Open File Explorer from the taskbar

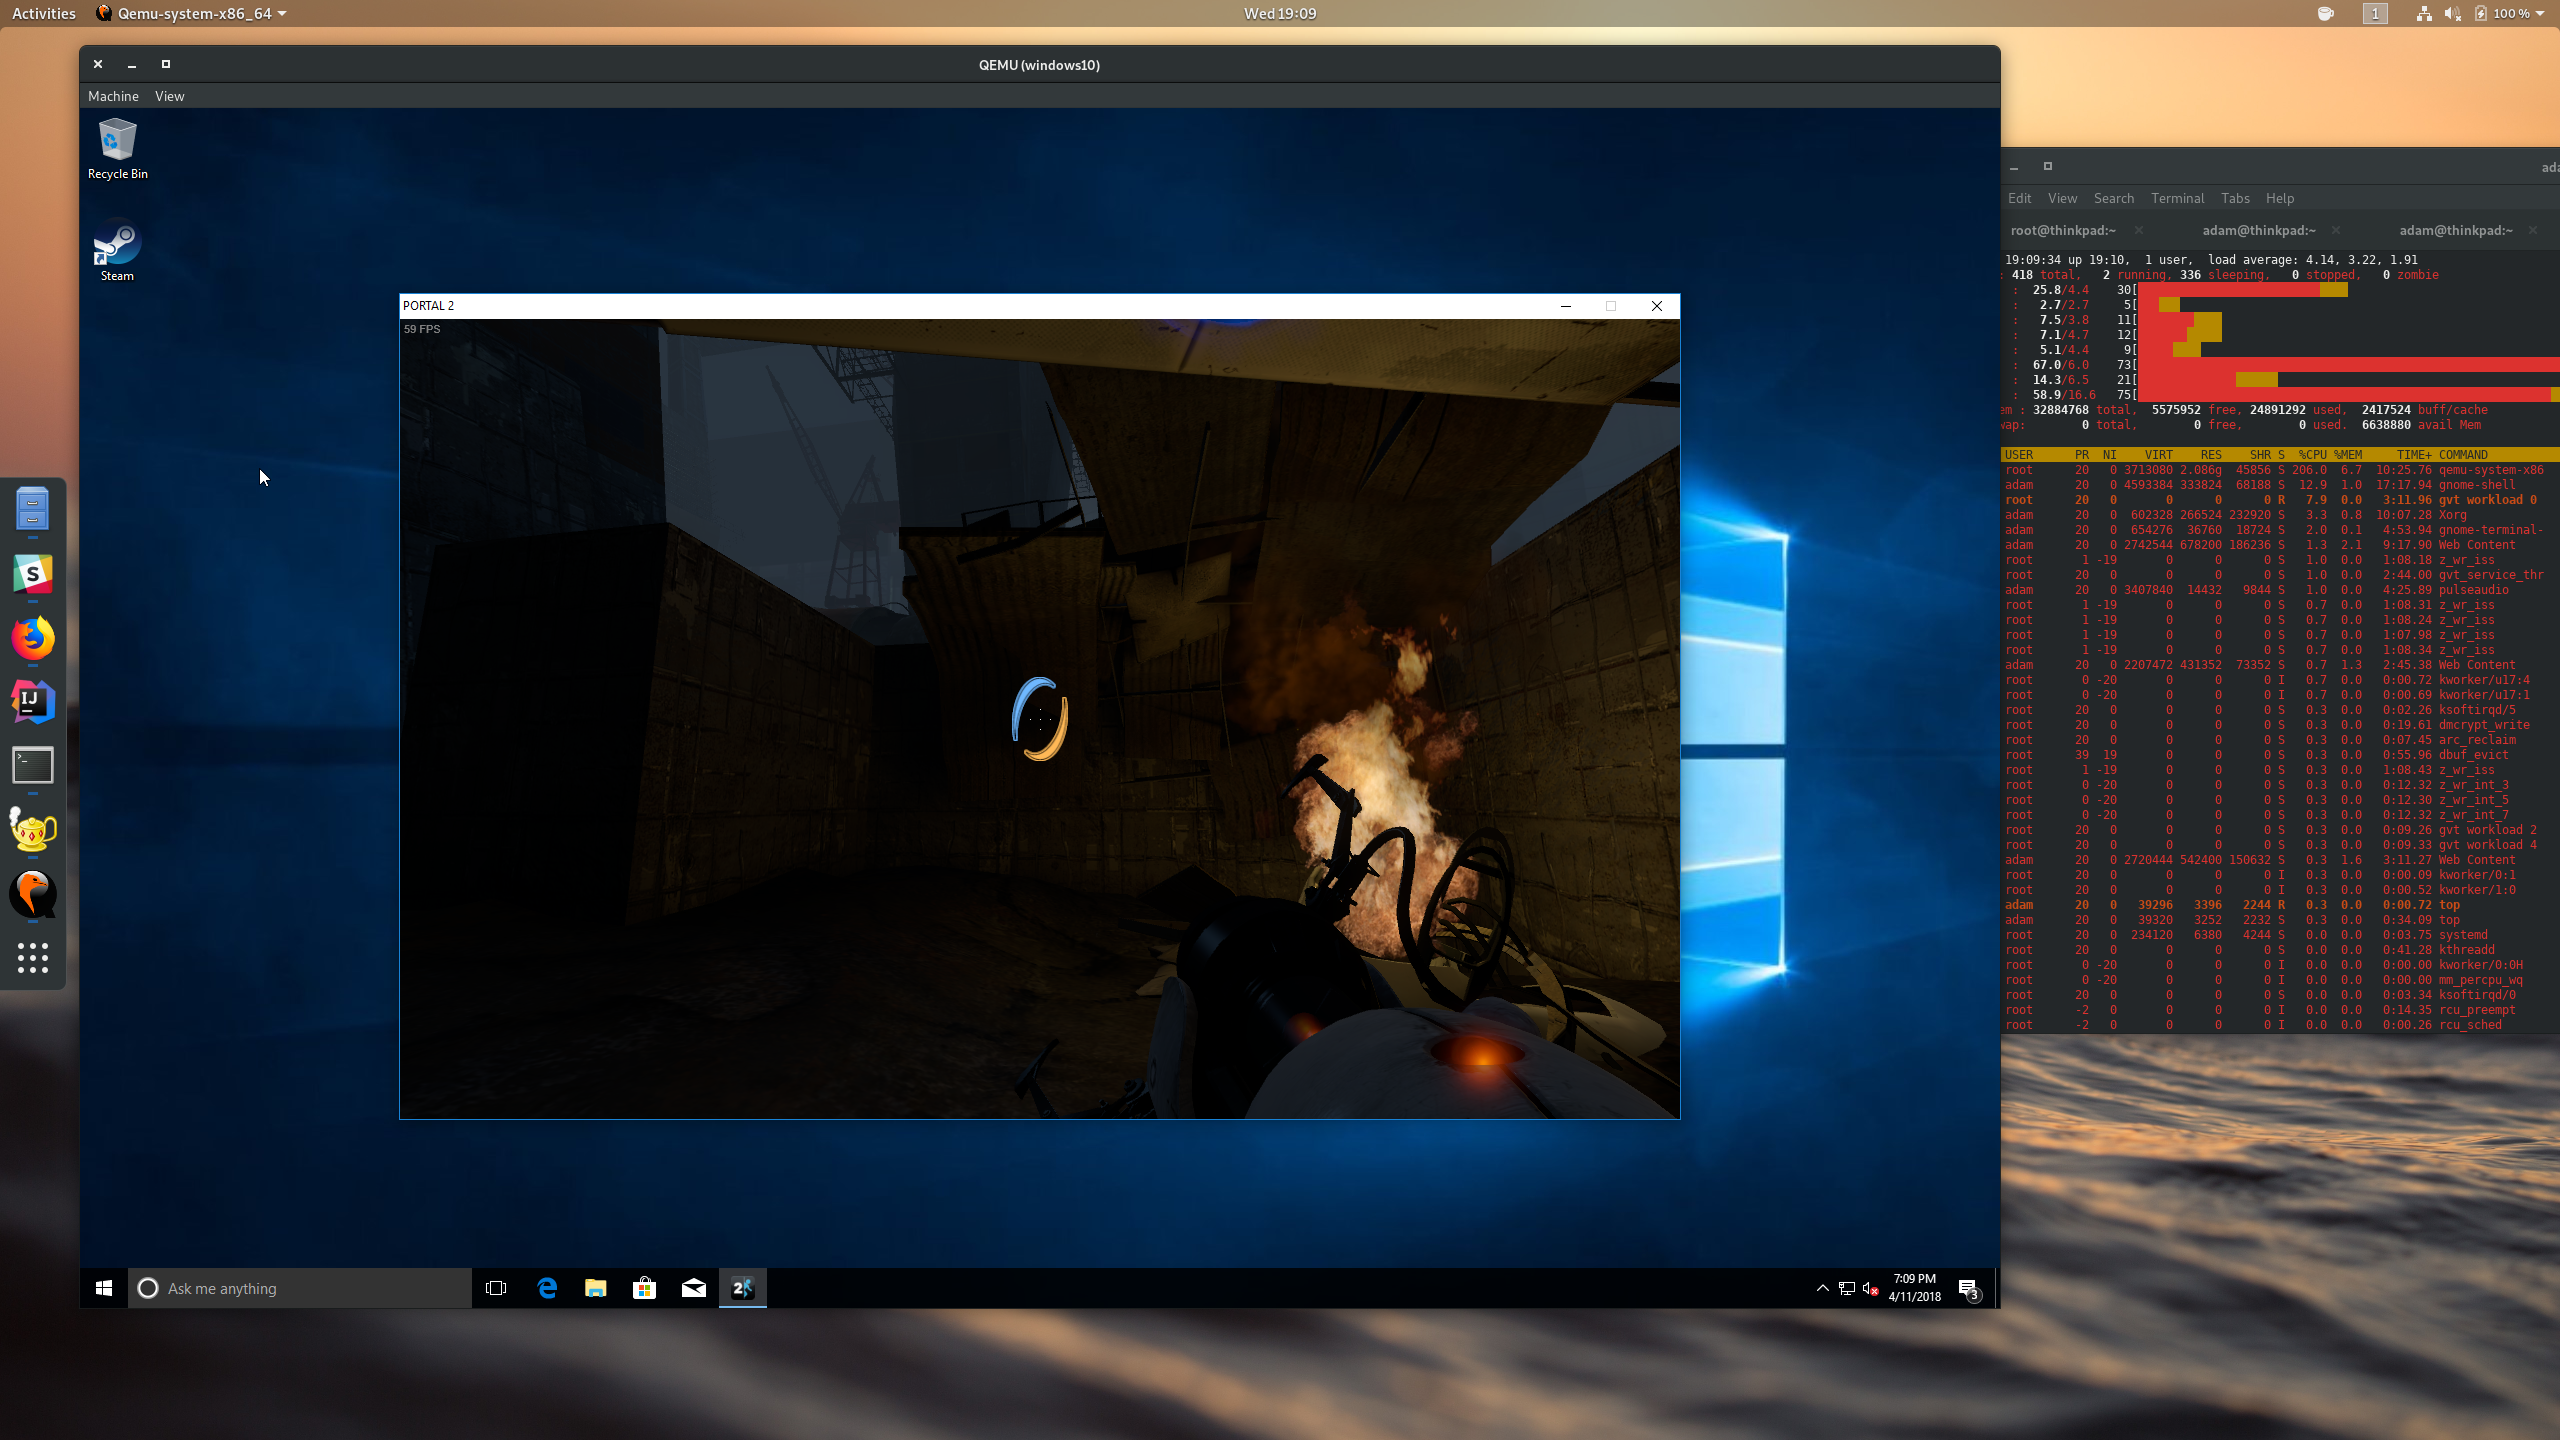596,1288
